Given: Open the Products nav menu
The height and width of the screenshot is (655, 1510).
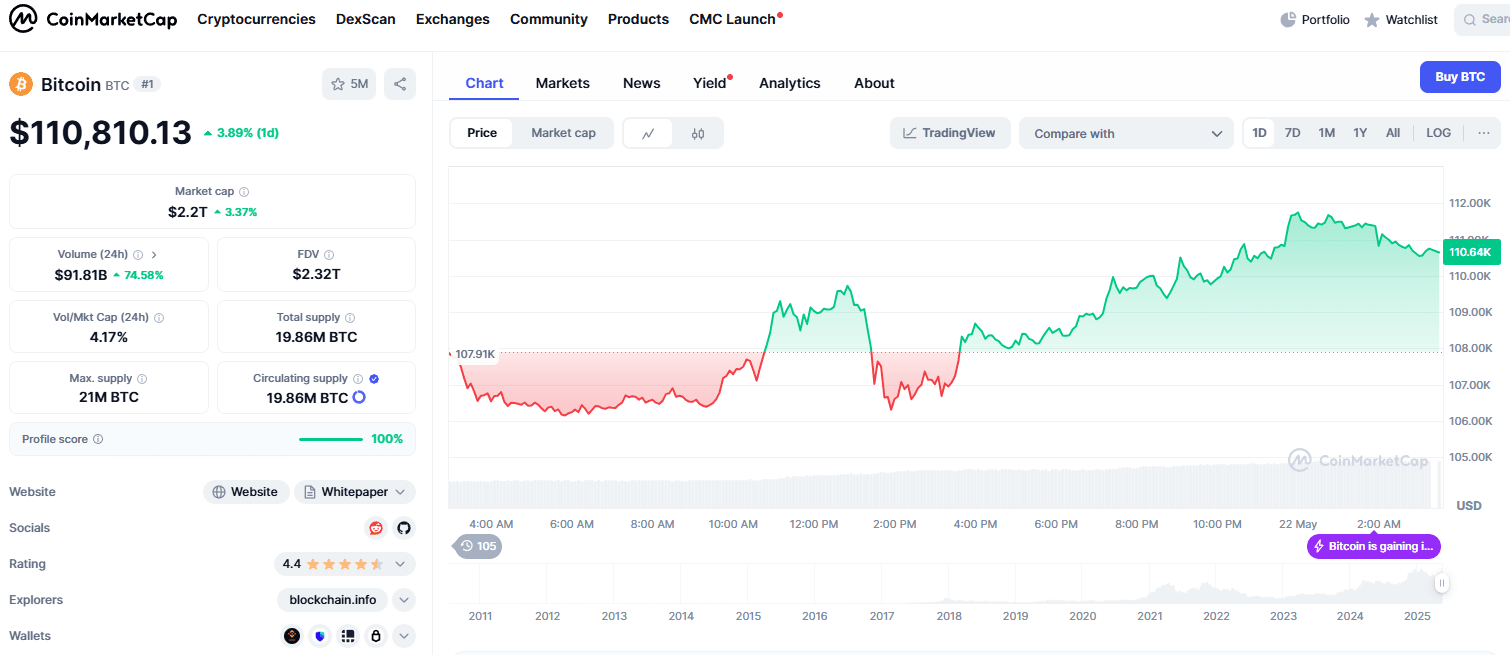Looking at the screenshot, I should pyautogui.click(x=638, y=19).
